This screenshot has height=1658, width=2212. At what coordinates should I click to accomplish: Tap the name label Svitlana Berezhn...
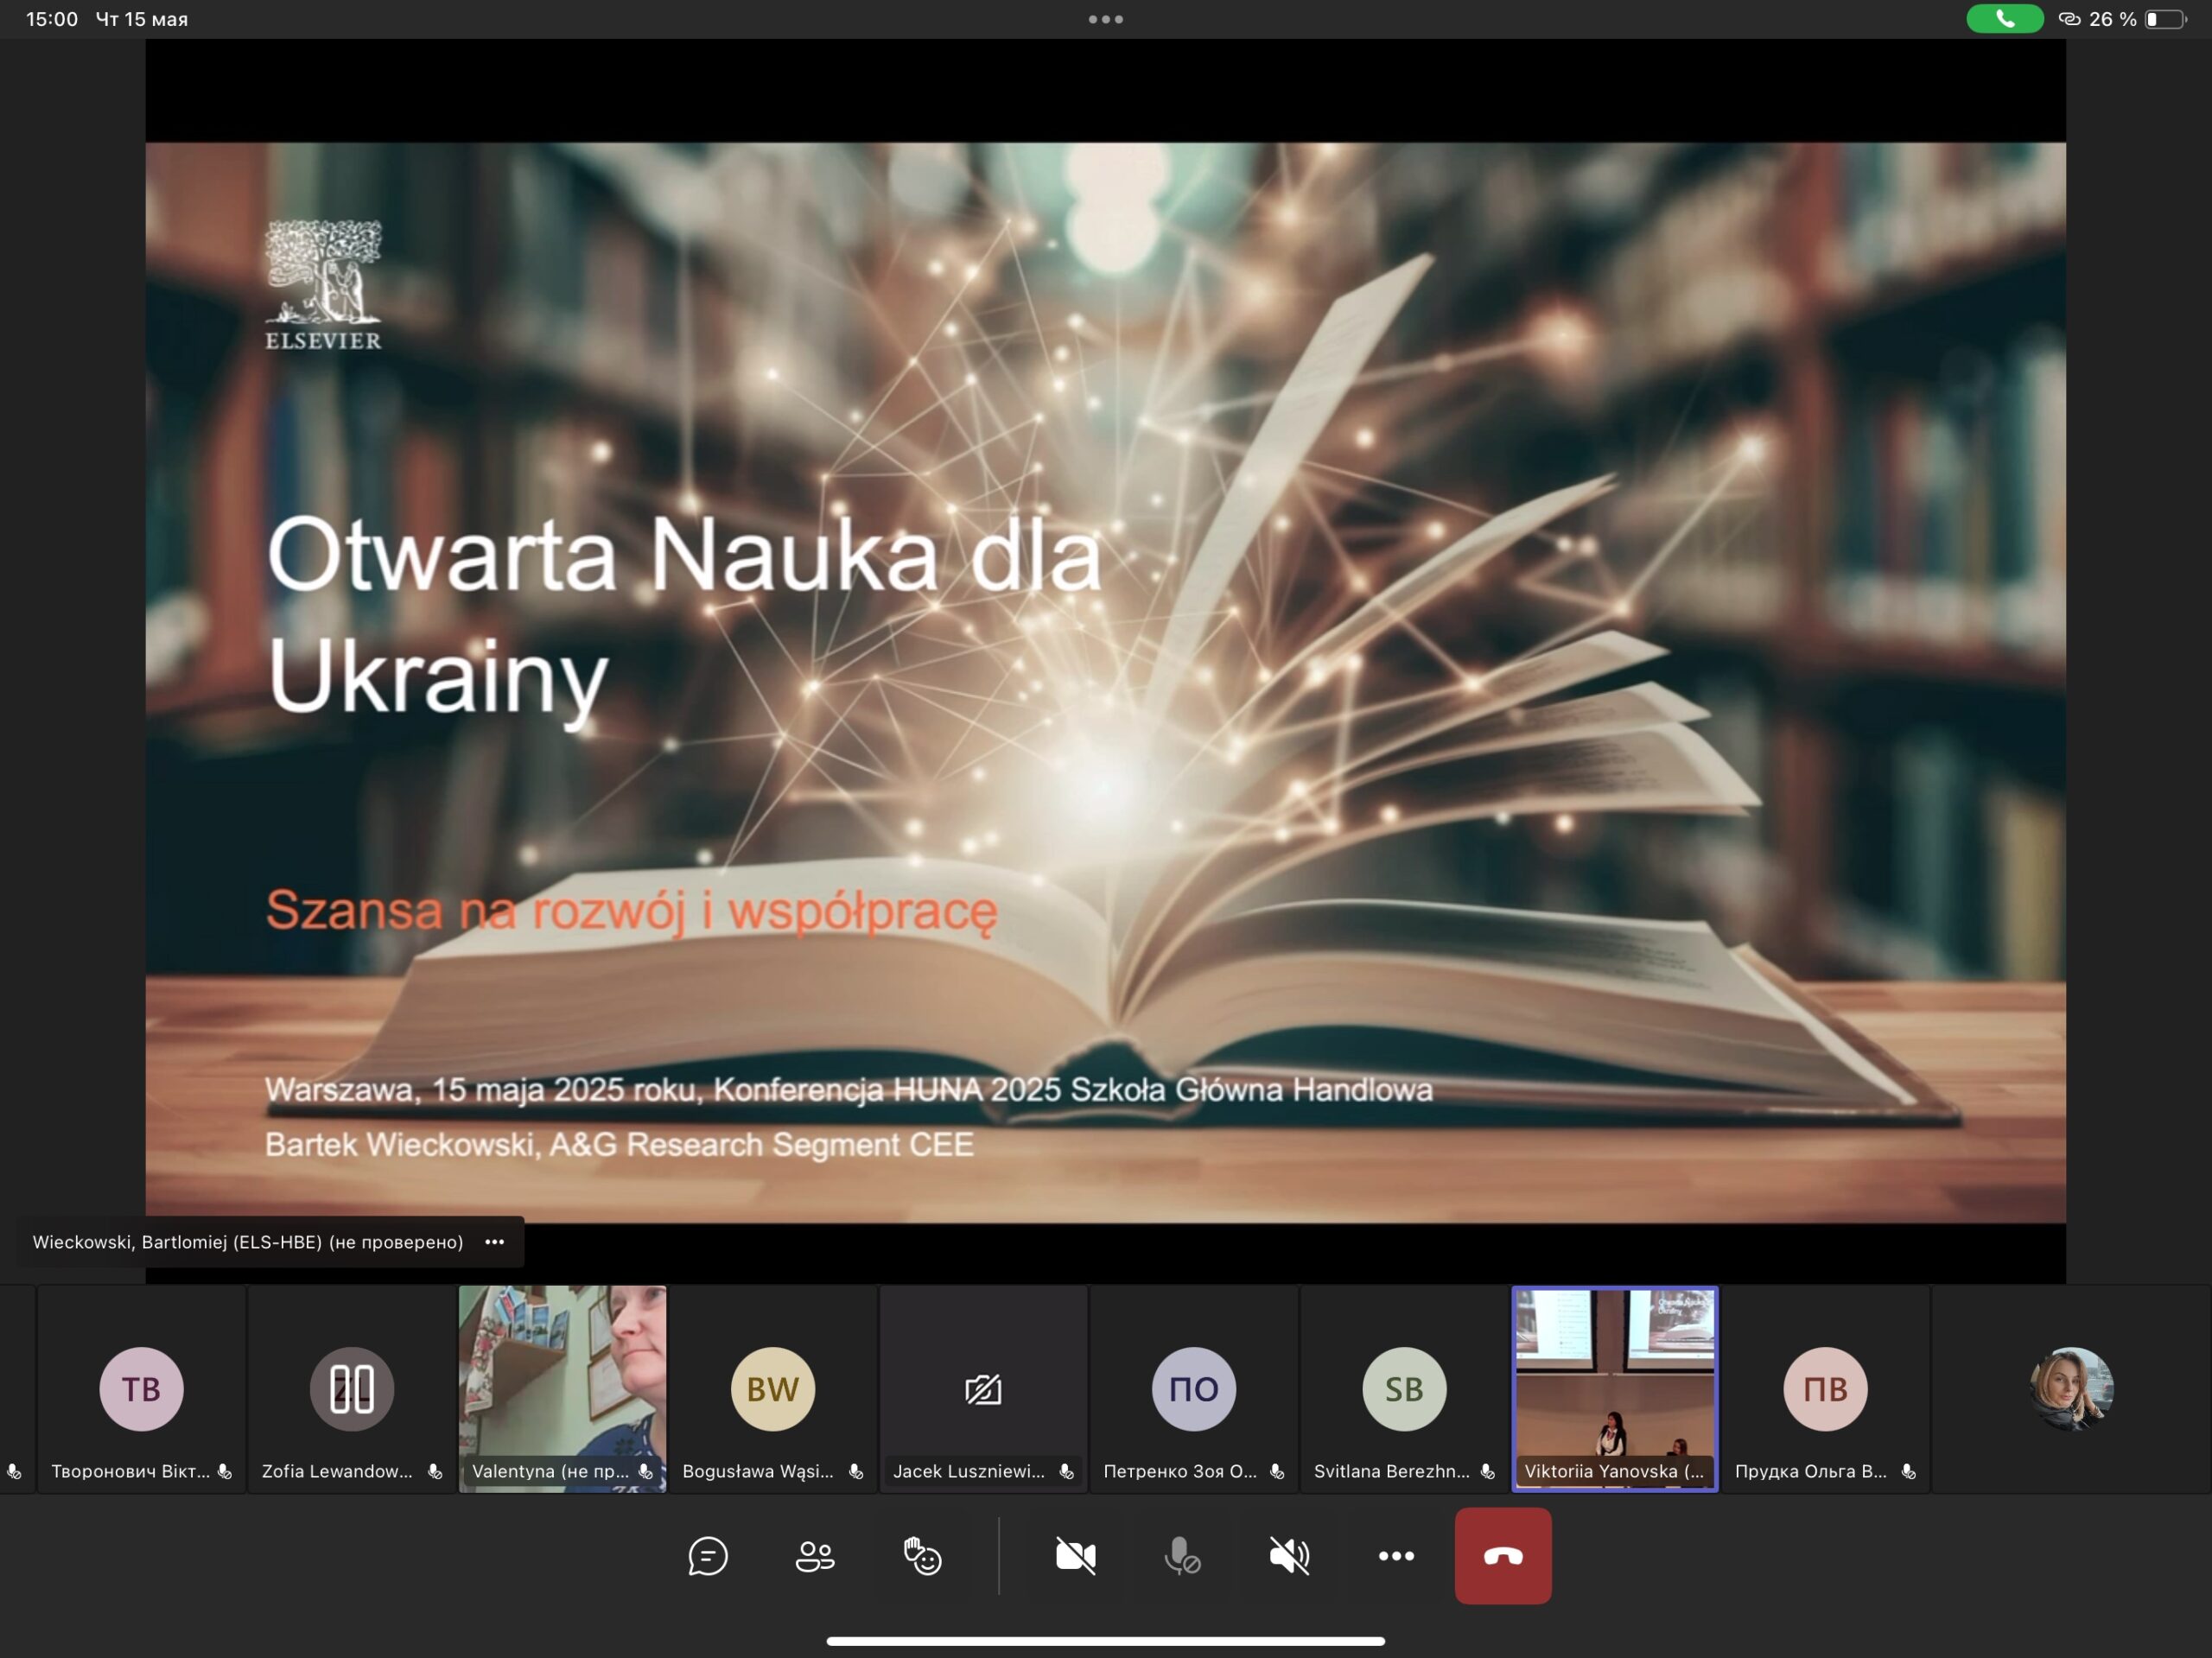coord(1391,1471)
